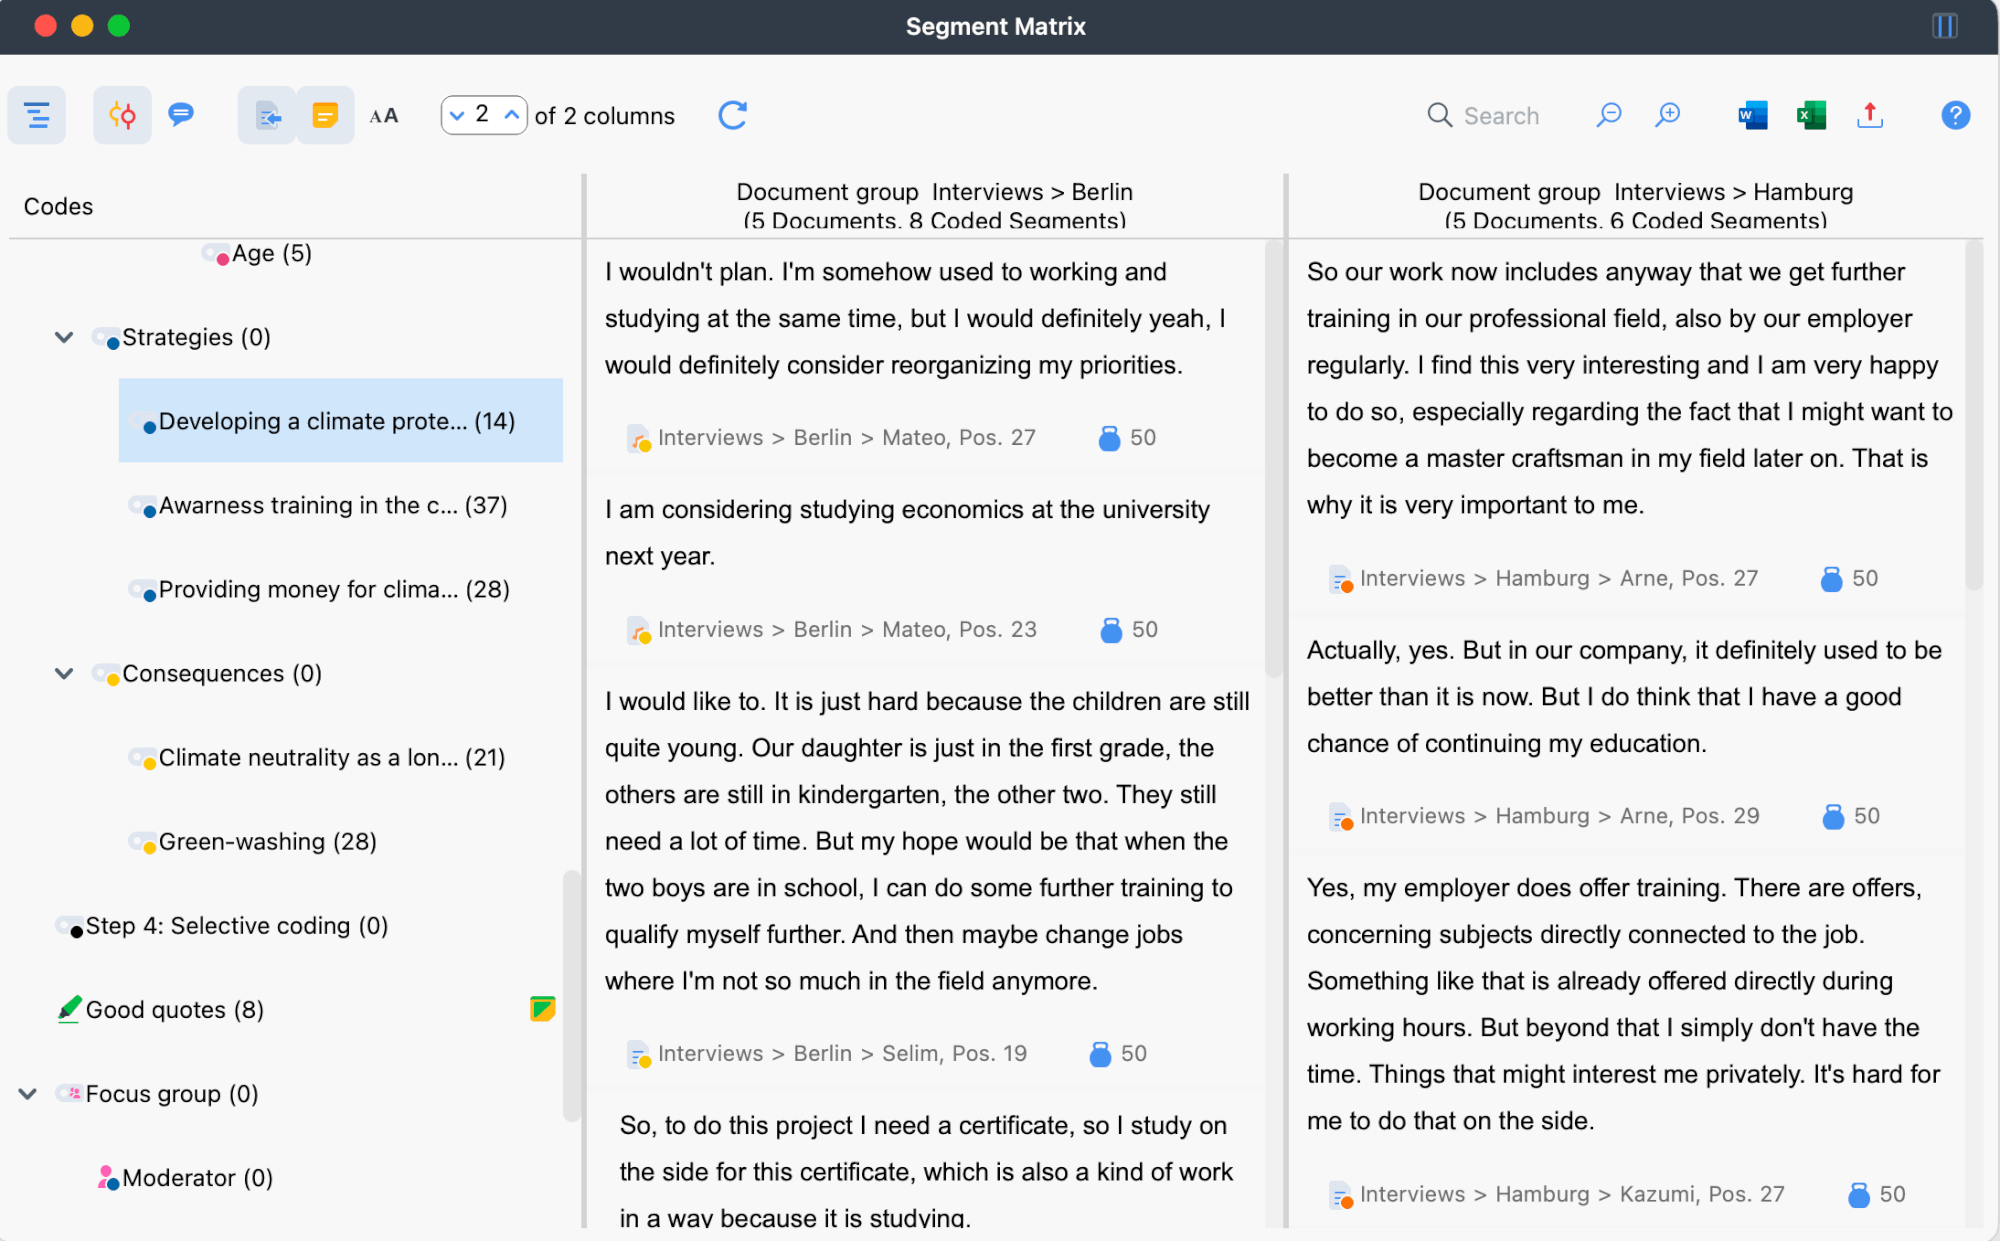Click the upload export icon
2000x1241 pixels.
(1869, 115)
